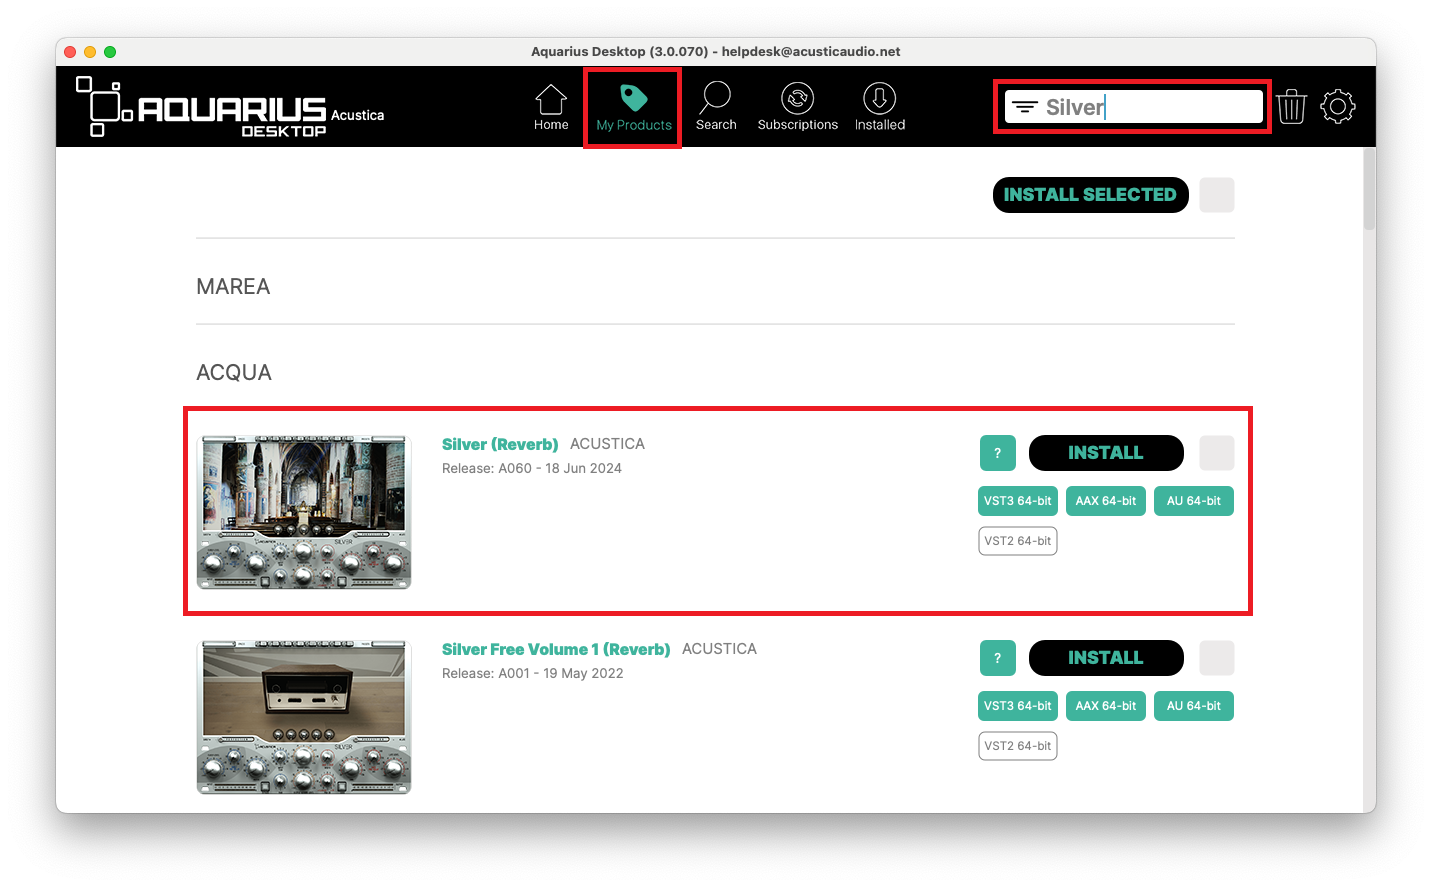
Task: Toggle VST3 64-bit for Silver (Reverb)
Action: [x=1018, y=501]
